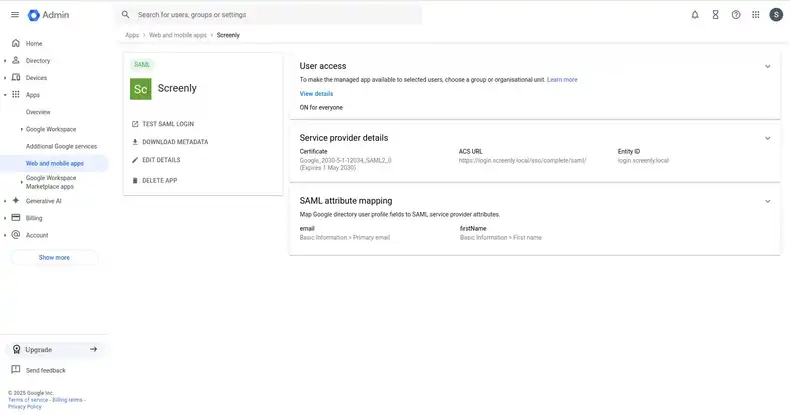This screenshot has width=790, height=415.
Task: Click the search users, groups or settings field
Action: 270,15
